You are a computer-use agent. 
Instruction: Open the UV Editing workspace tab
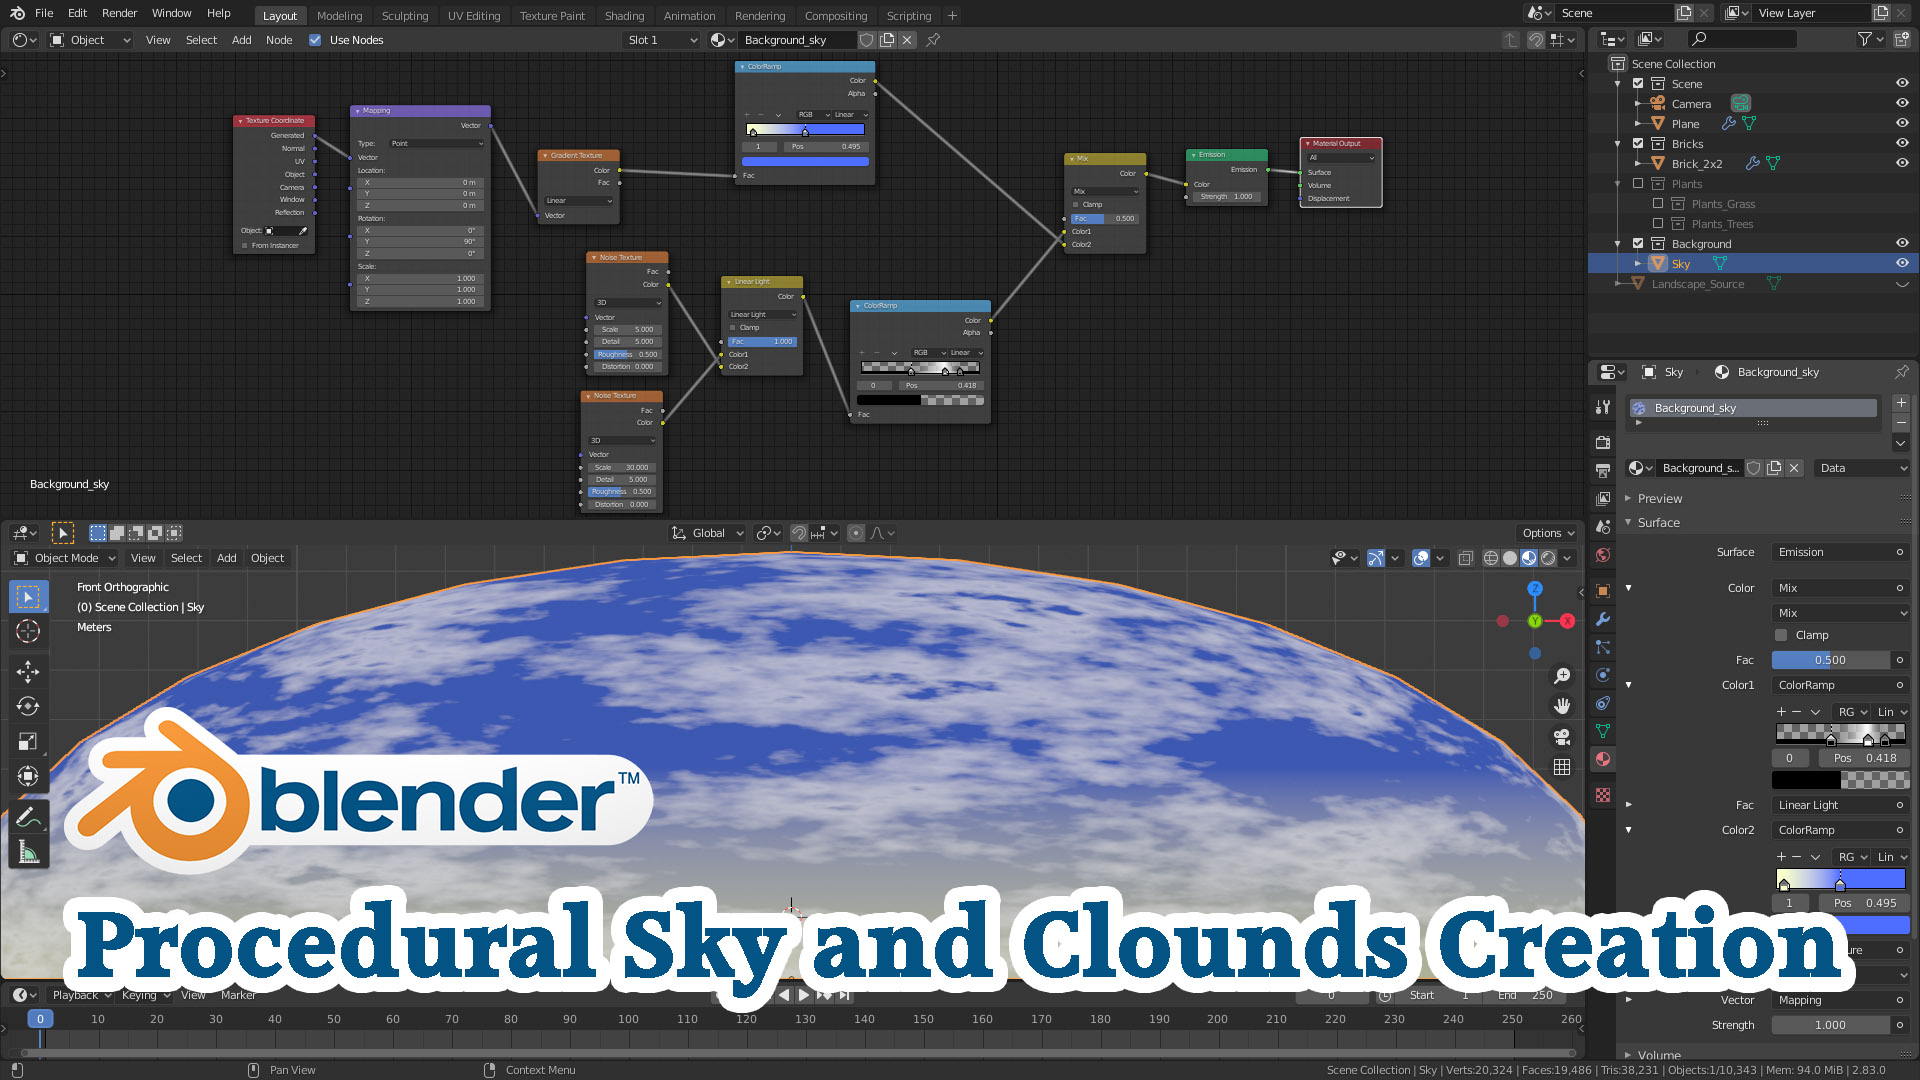click(474, 15)
